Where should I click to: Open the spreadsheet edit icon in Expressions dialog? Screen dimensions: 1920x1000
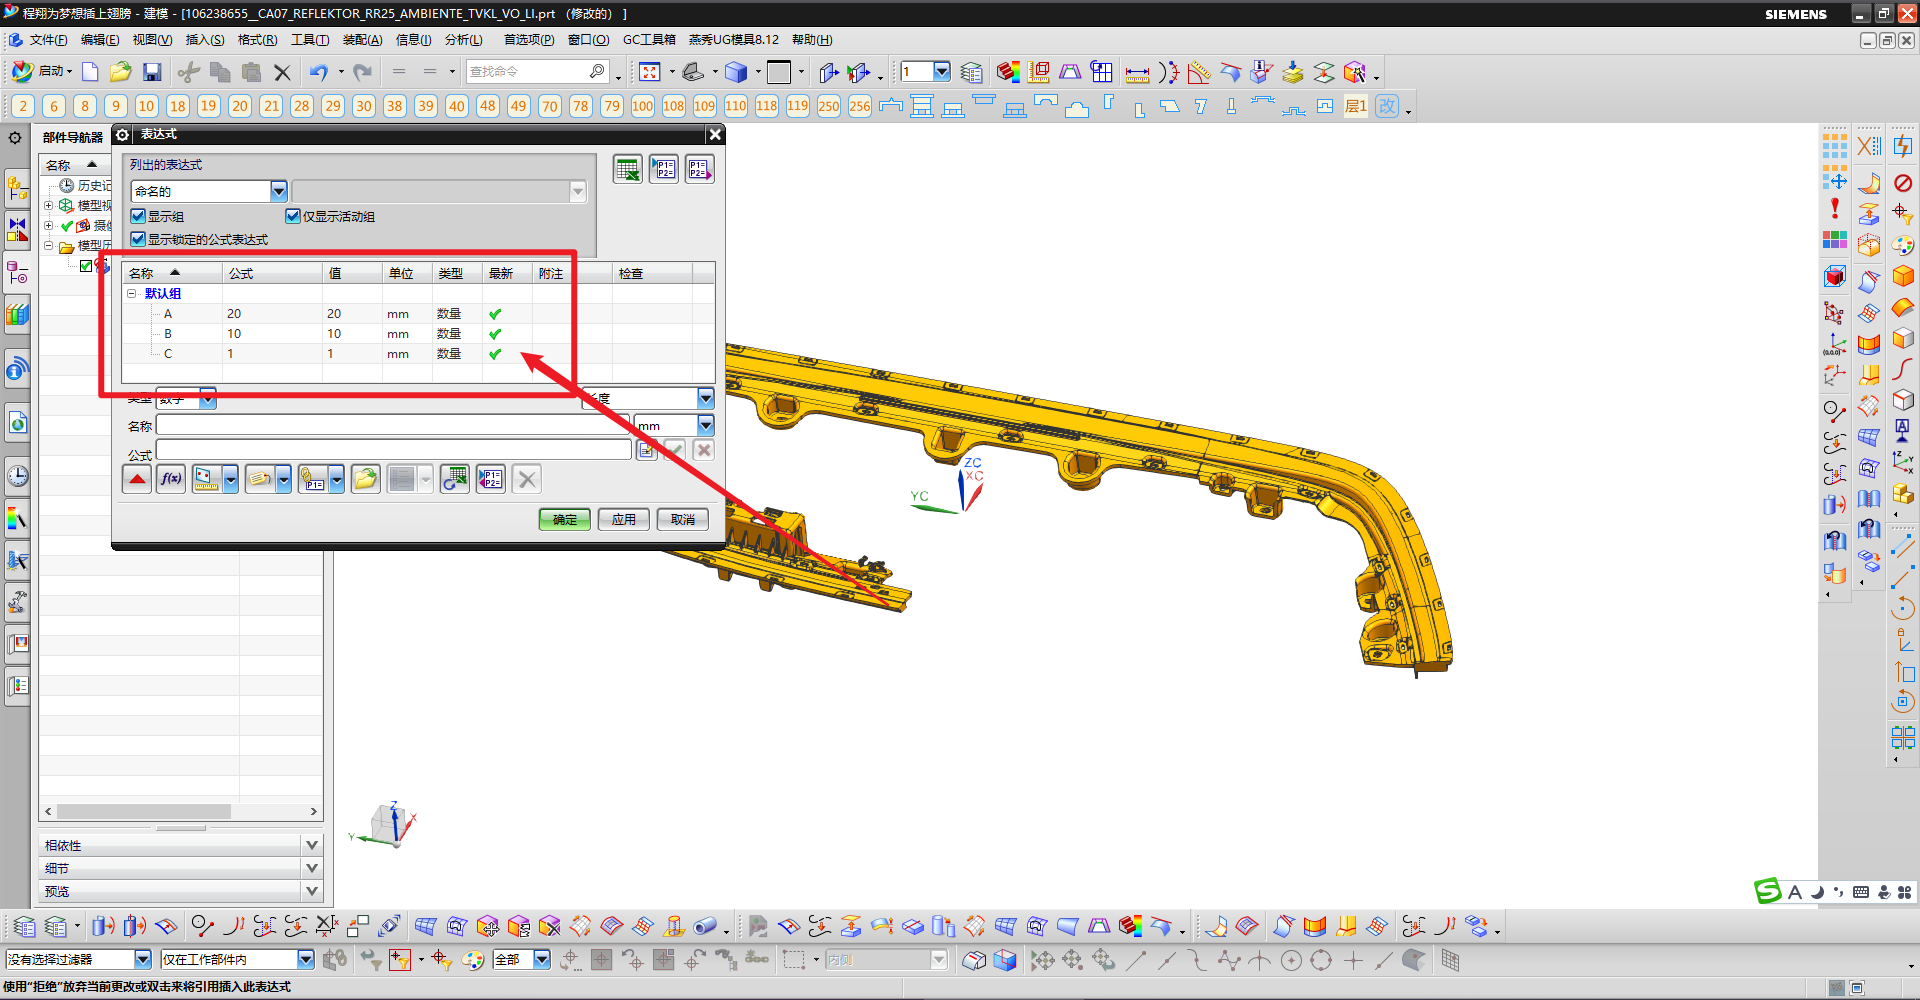point(628,170)
